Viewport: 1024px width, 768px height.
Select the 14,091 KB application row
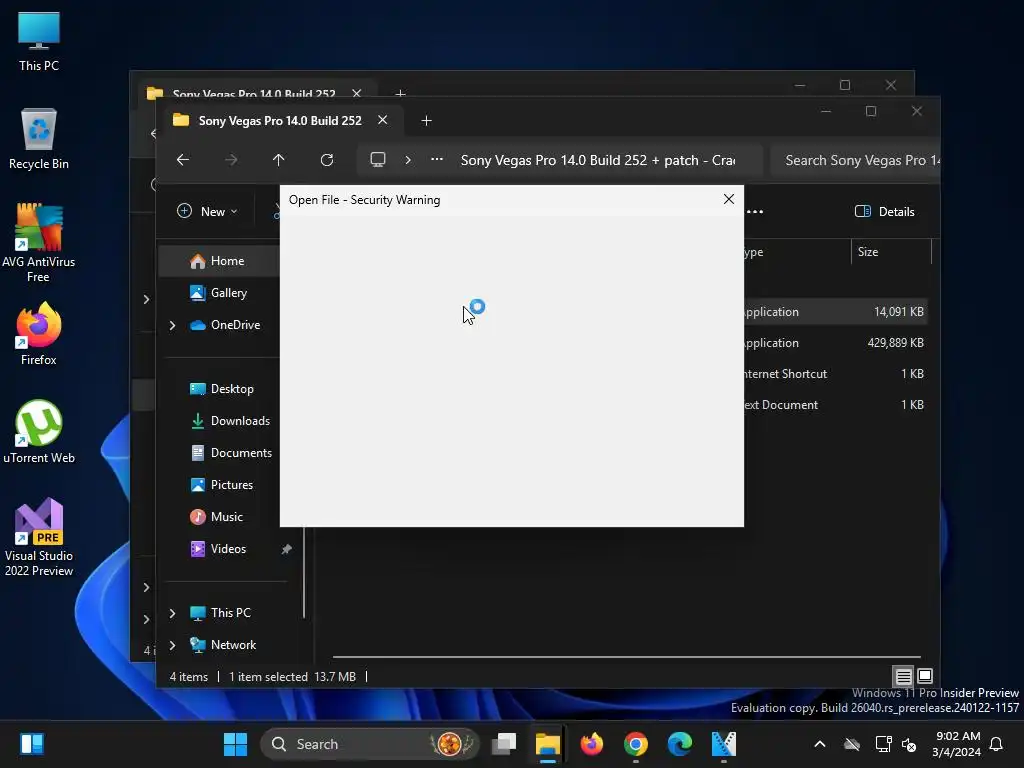click(x=836, y=312)
